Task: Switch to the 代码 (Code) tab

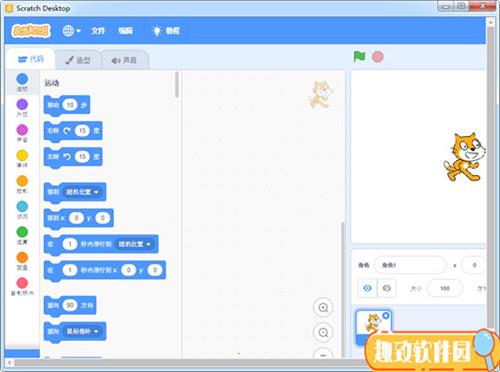Action: 31,59
